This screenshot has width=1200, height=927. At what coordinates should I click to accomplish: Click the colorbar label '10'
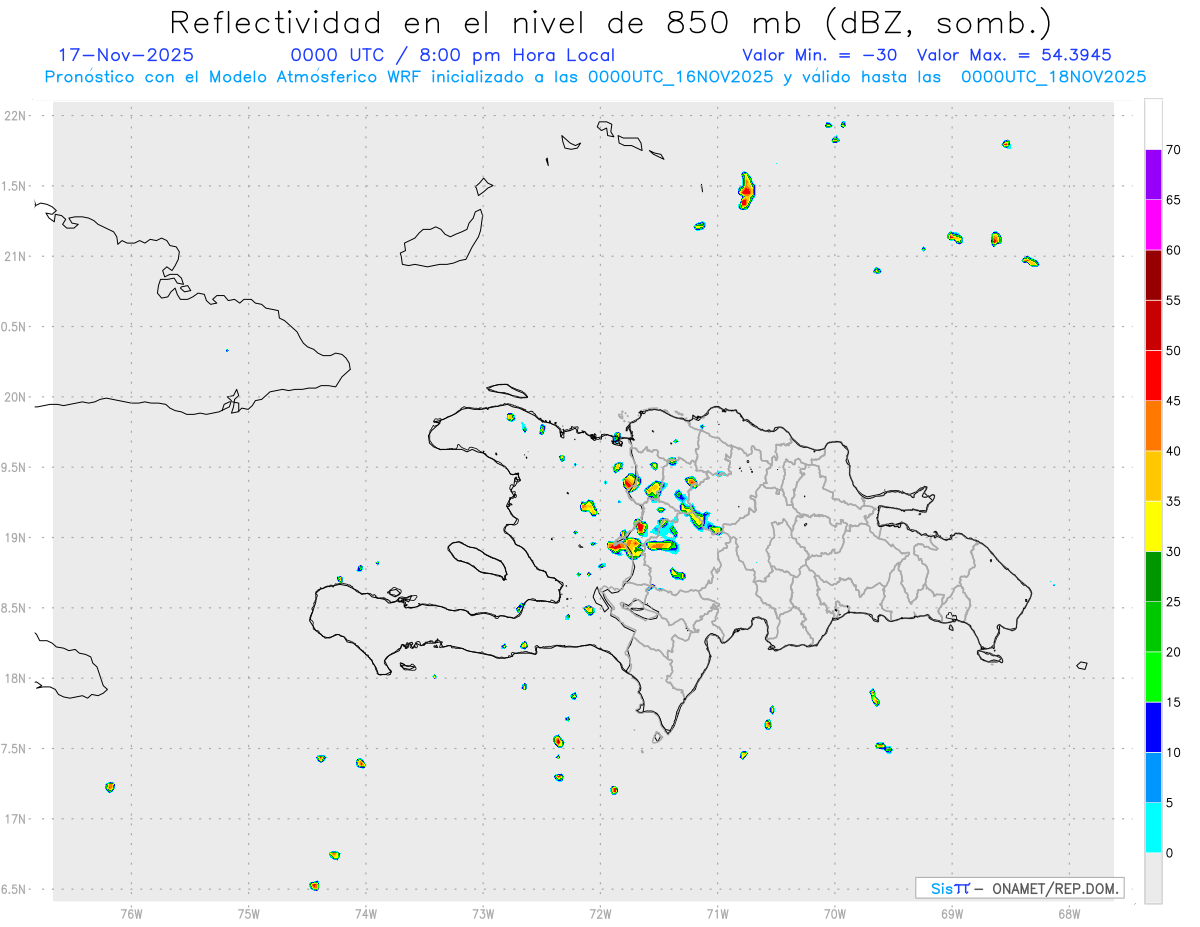[1174, 753]
